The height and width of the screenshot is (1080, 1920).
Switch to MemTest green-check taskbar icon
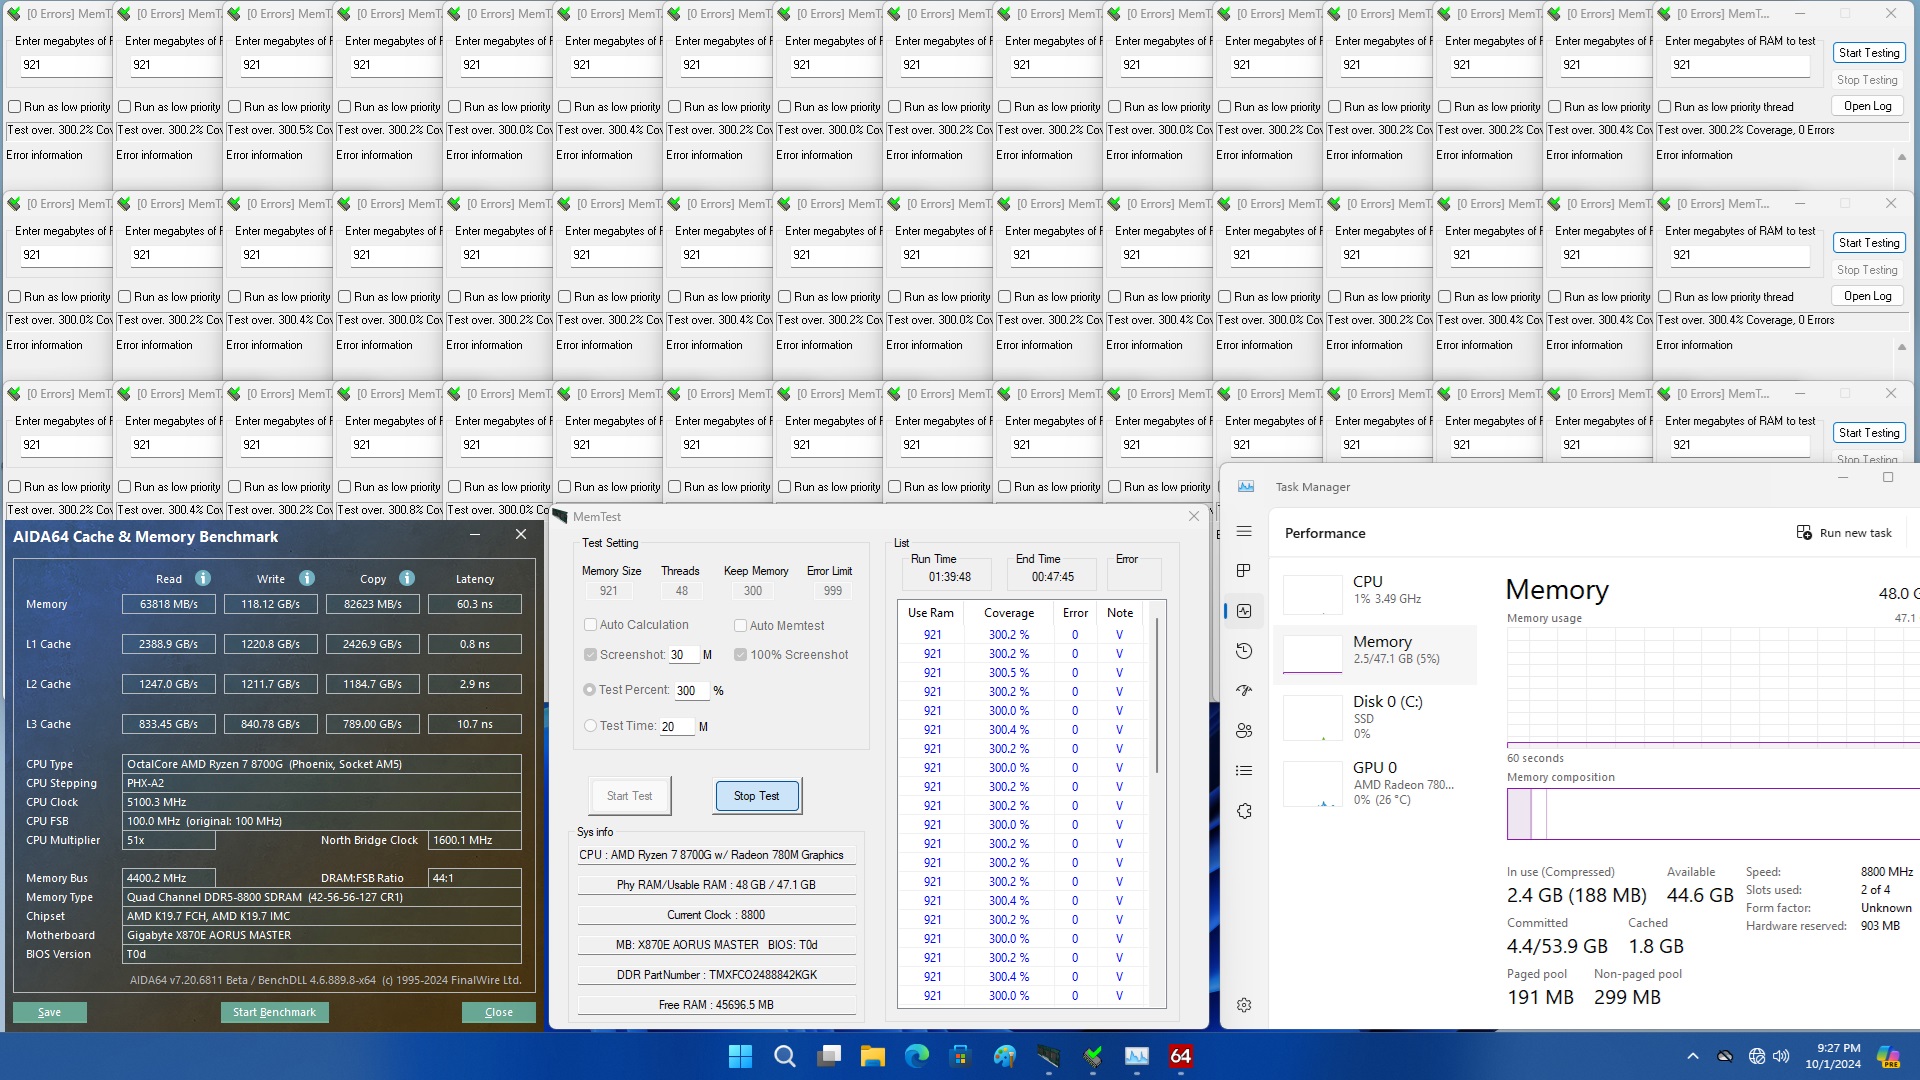pos(1093,1056)
